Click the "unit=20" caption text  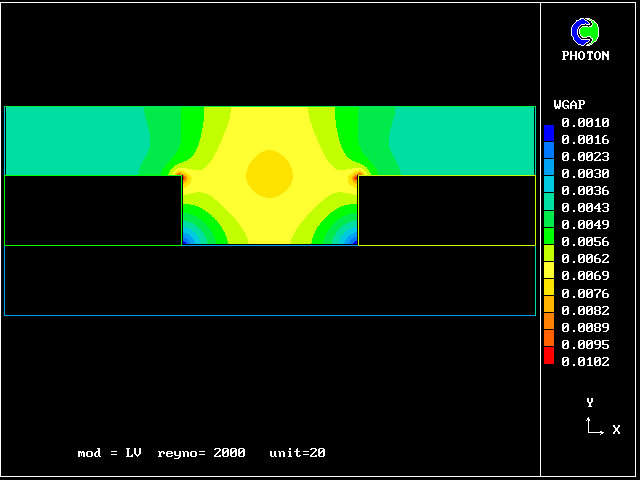tap(297, 453)
